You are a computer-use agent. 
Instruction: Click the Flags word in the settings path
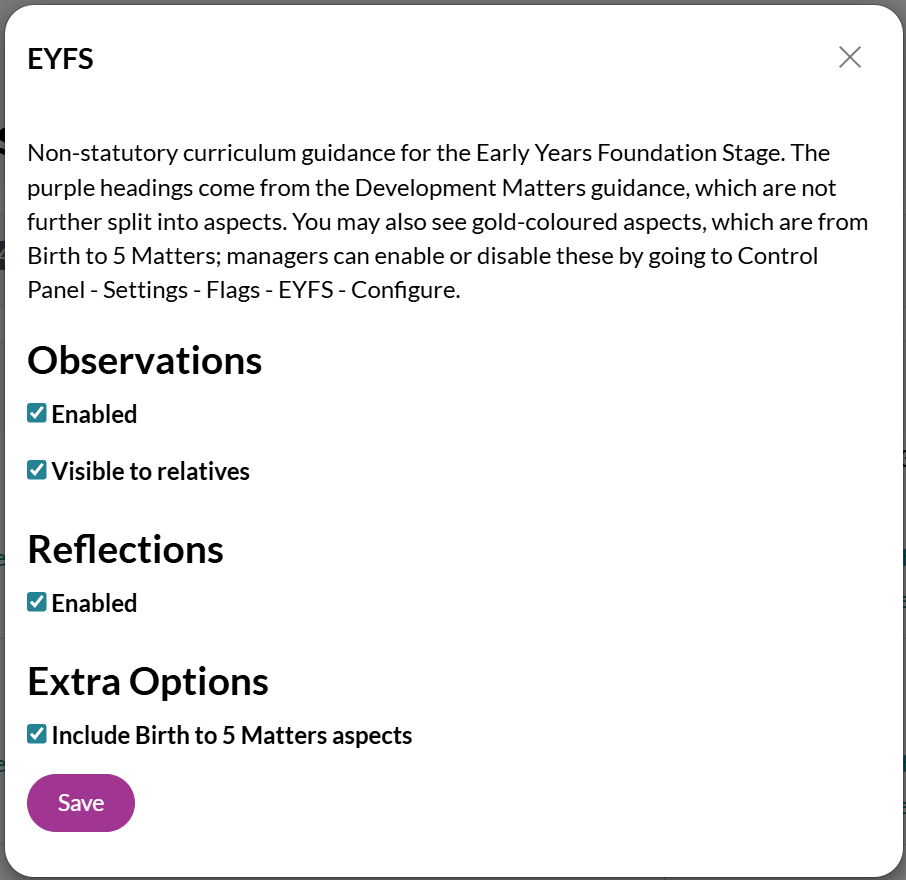click(x=233, y=290)
